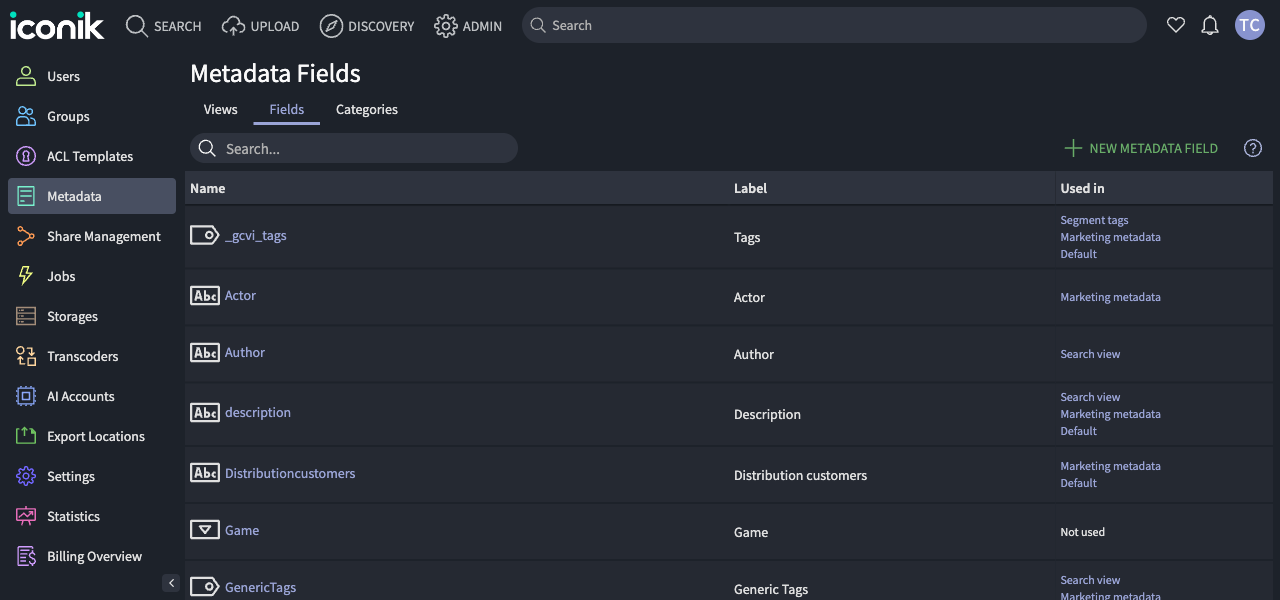Viewport: 1280px width, 600px height.
Task: Click the Export Locations icon
Action: 25,436
